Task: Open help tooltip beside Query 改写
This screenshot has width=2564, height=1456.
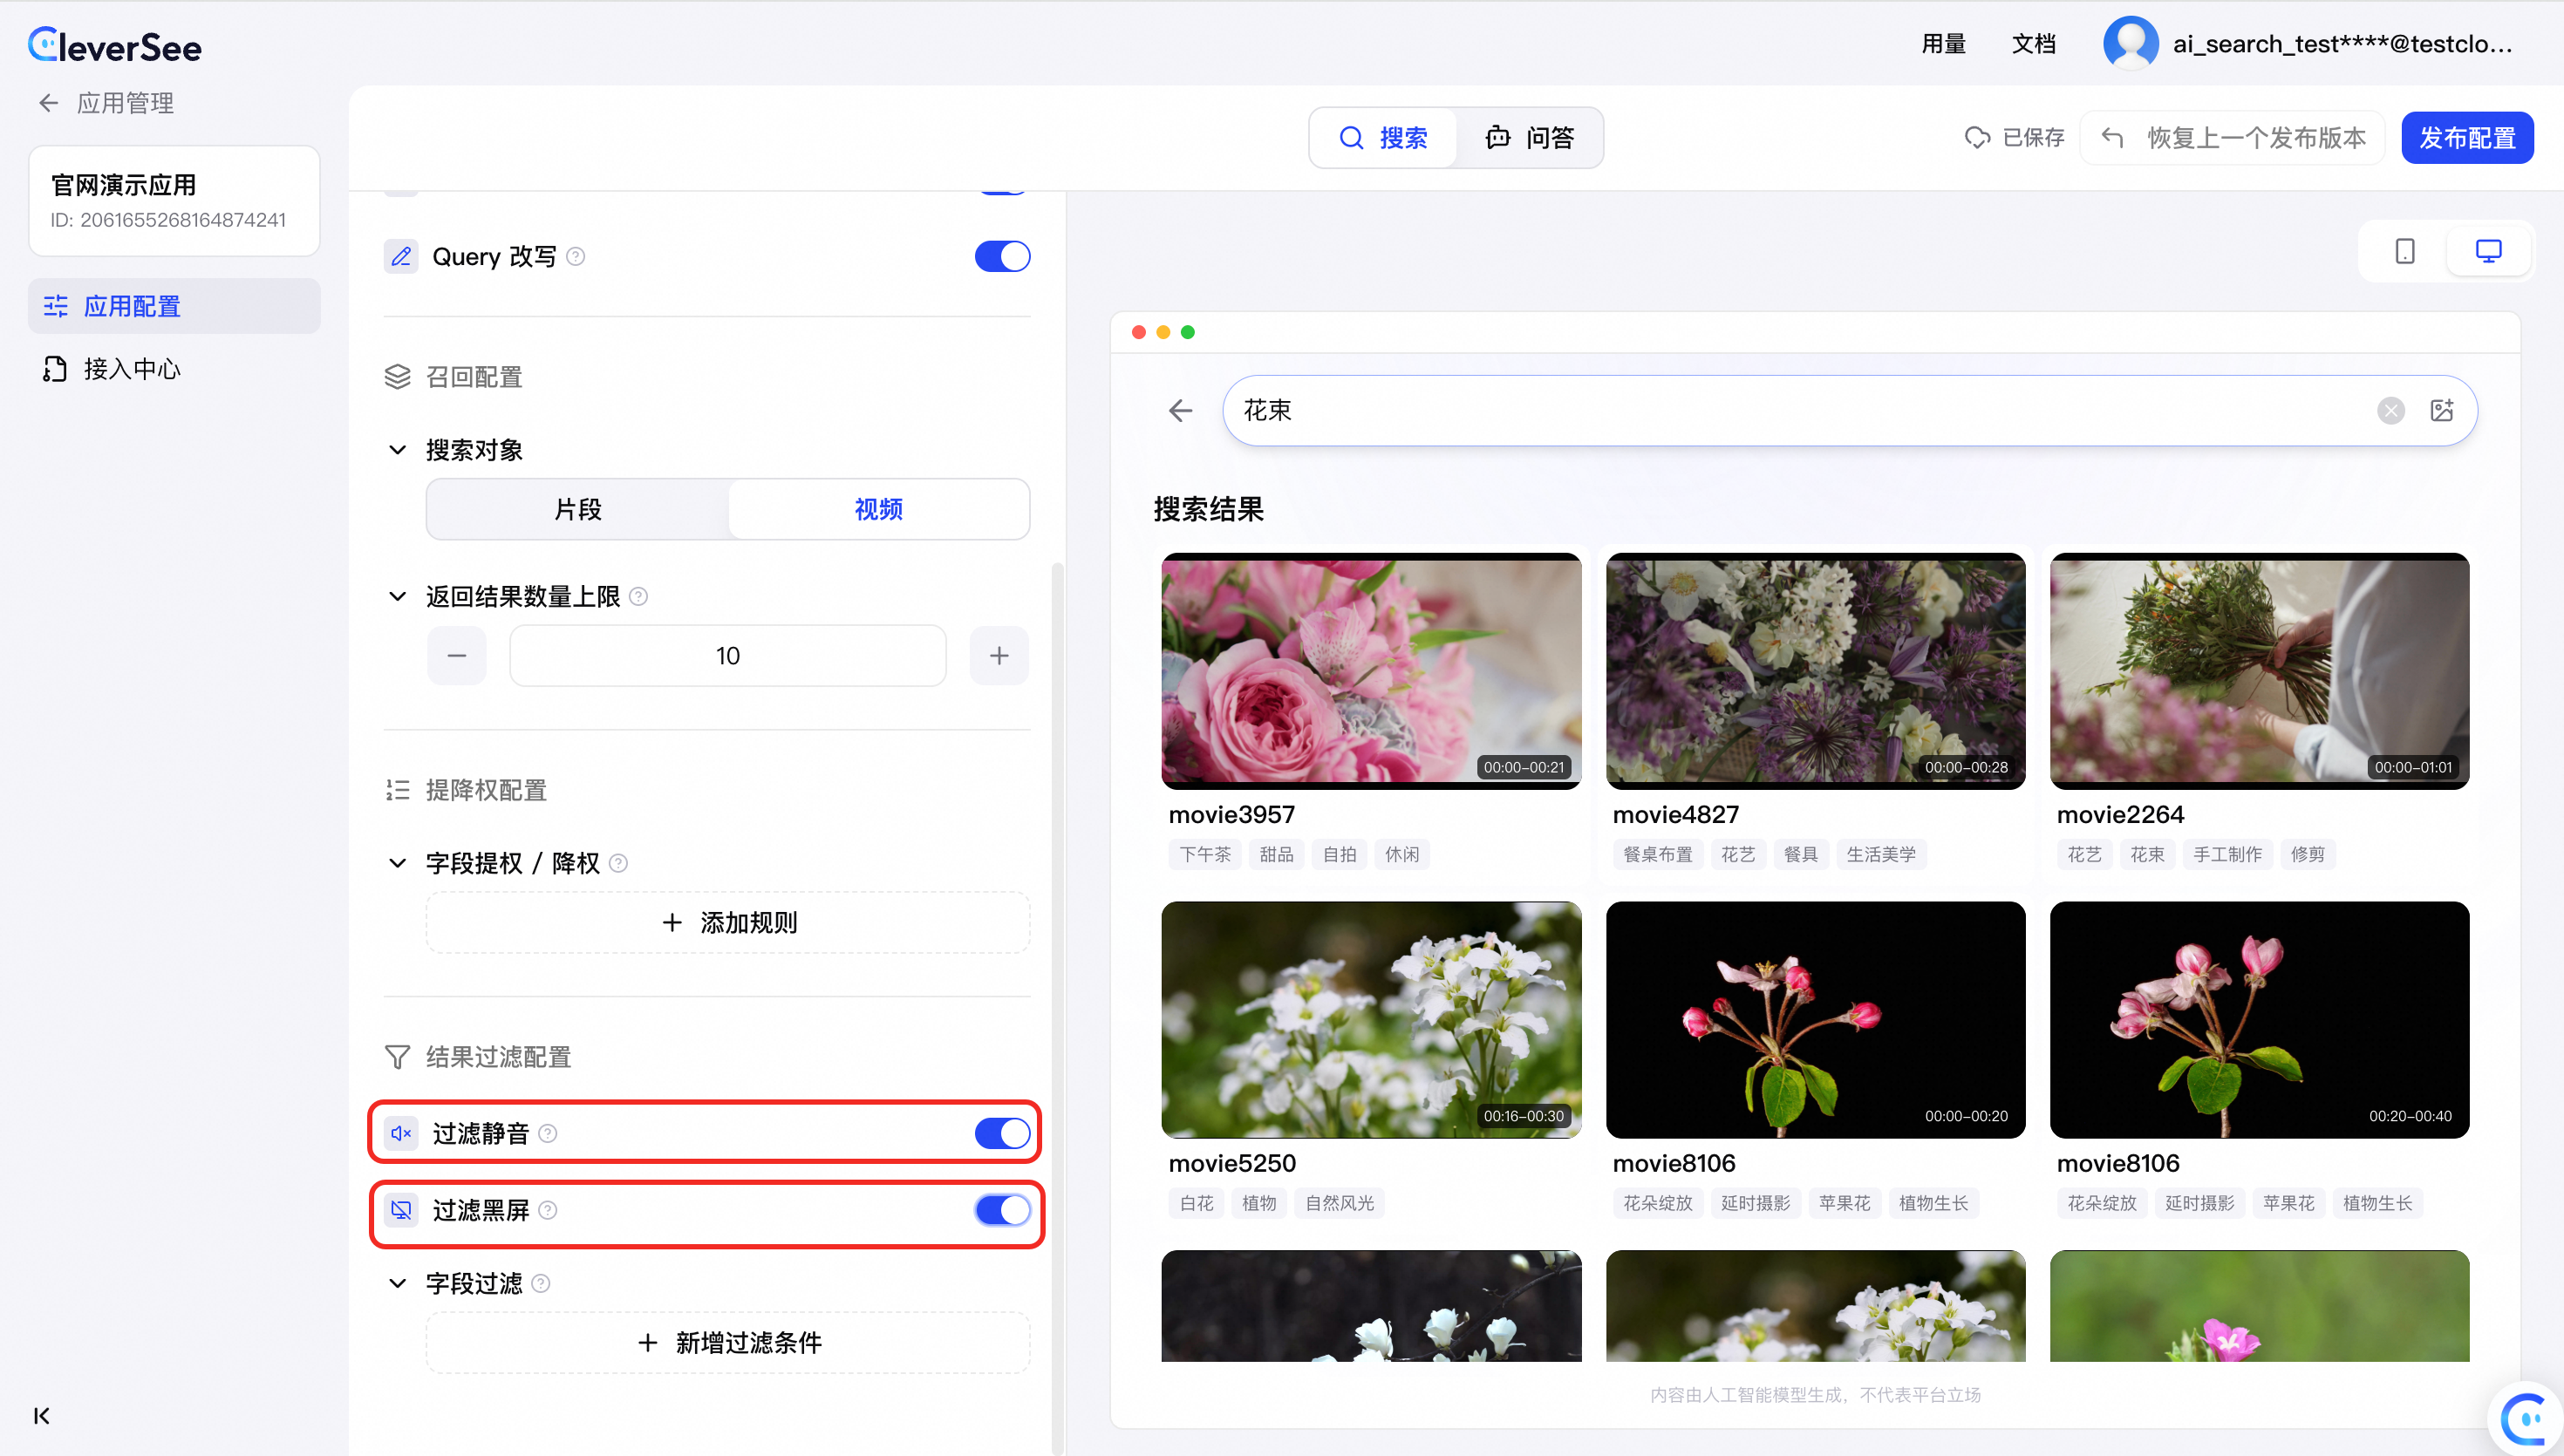Action: [575, 257]
